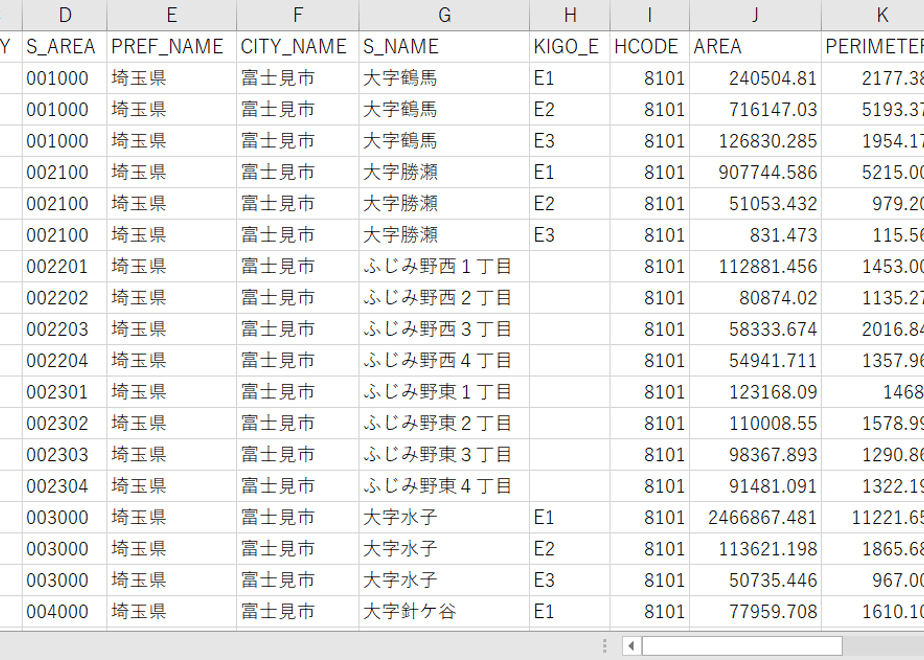Select cell ふじみ野東４丁目
The height and width of the screenshot is (660, 924).
pos(444,486)
